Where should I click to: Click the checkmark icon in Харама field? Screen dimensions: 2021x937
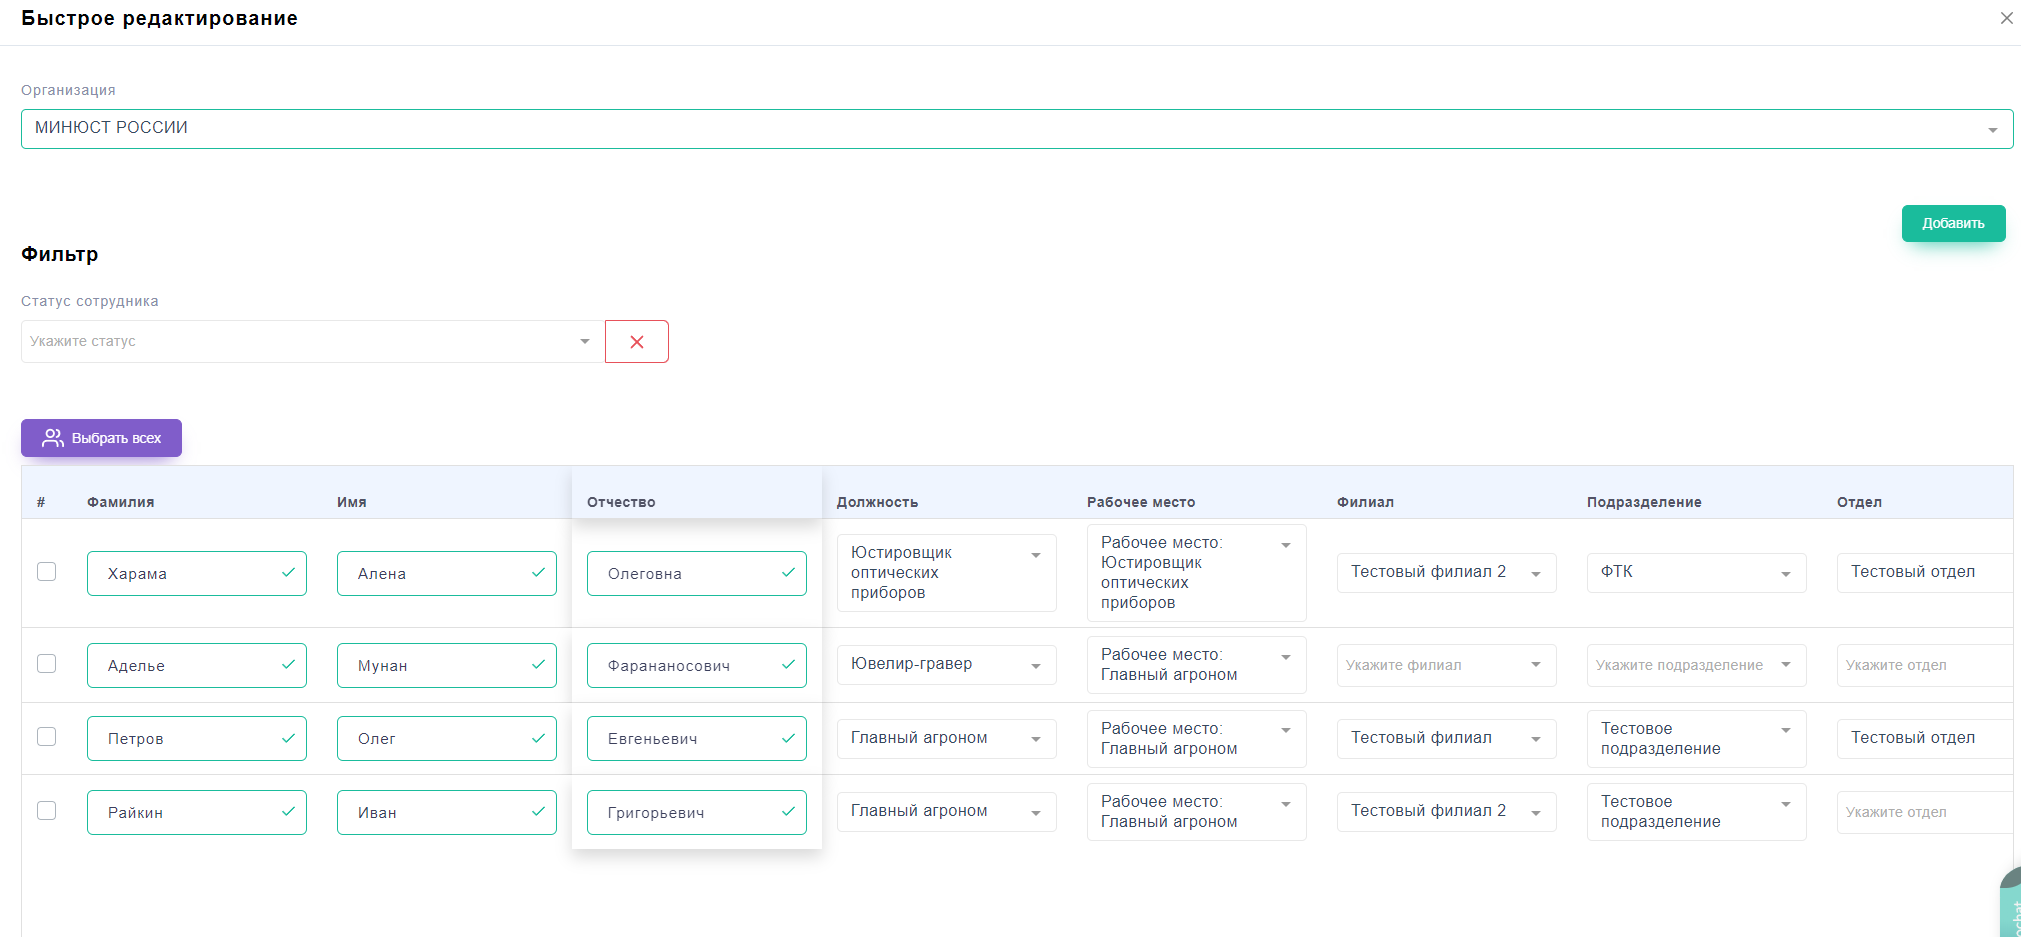[x=288, y=573]
